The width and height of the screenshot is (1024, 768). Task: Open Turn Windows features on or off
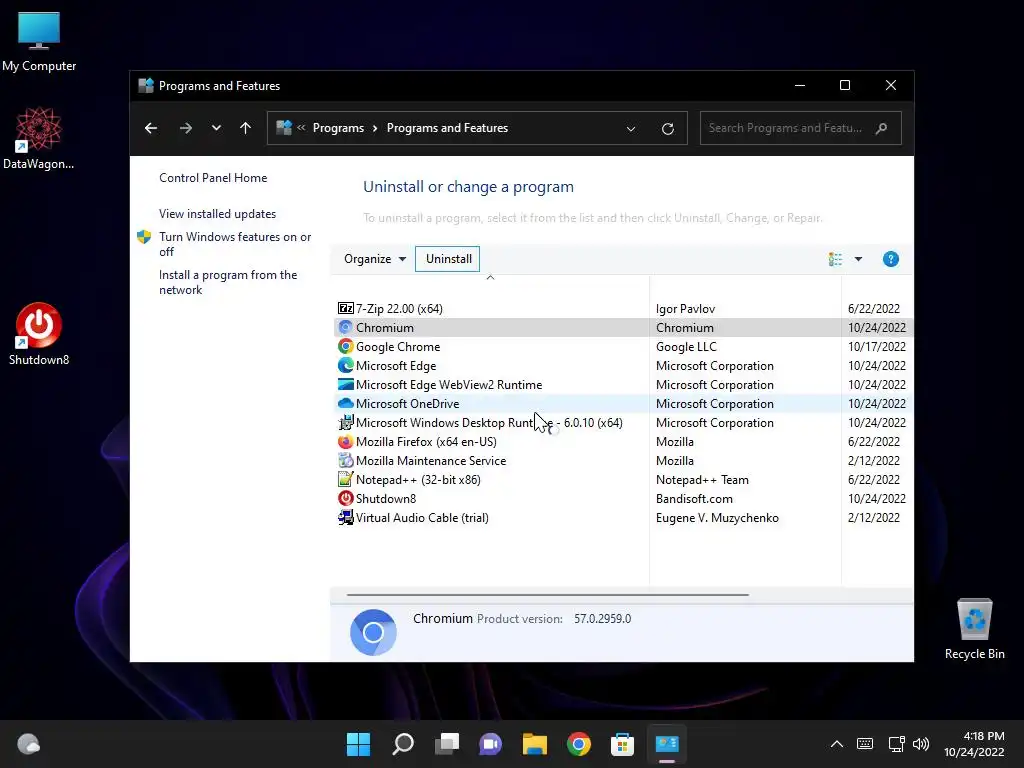pyautogui.click(x=235, y=244)
